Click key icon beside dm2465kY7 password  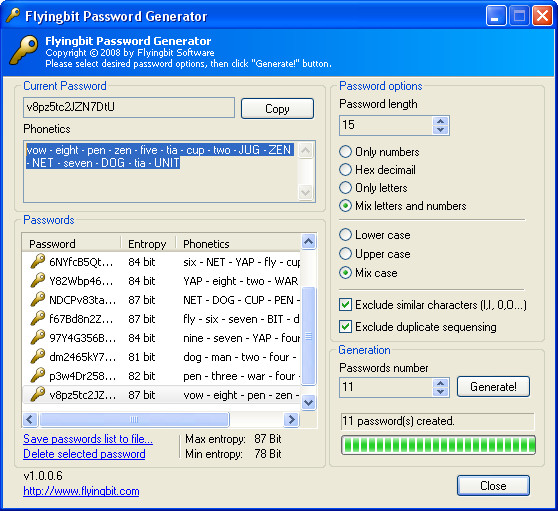tap(37, 357)
